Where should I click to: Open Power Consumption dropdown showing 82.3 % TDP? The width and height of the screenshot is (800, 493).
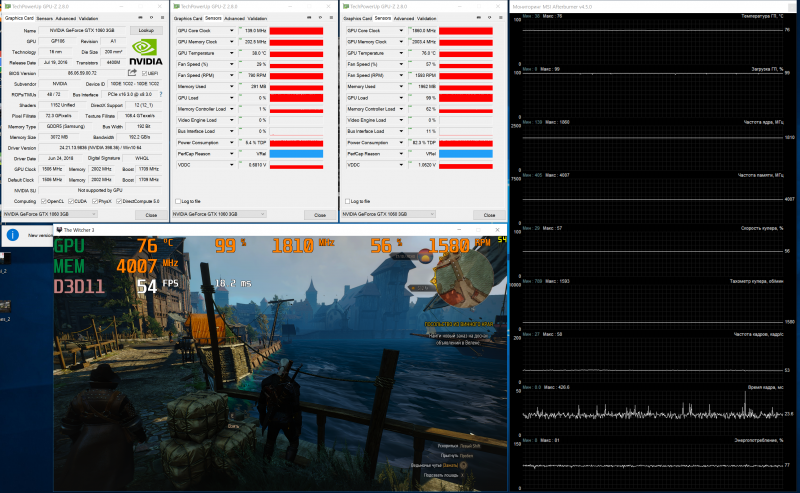(401, 142)
